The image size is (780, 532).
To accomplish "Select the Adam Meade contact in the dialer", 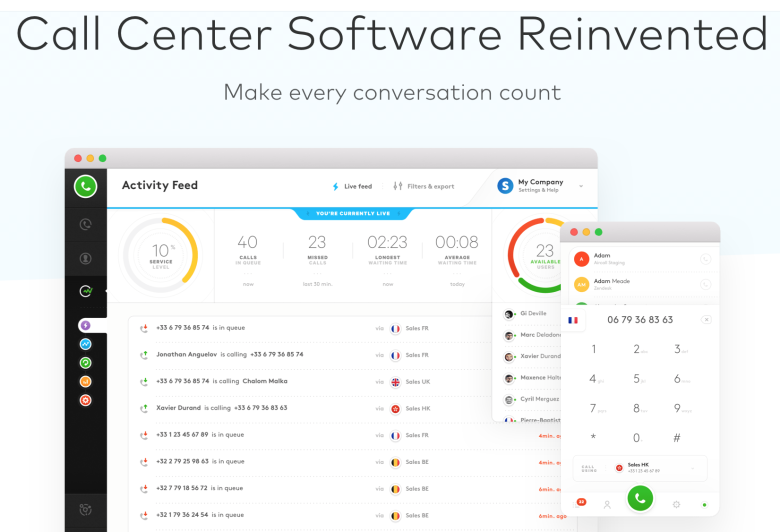I will (640, 284).
